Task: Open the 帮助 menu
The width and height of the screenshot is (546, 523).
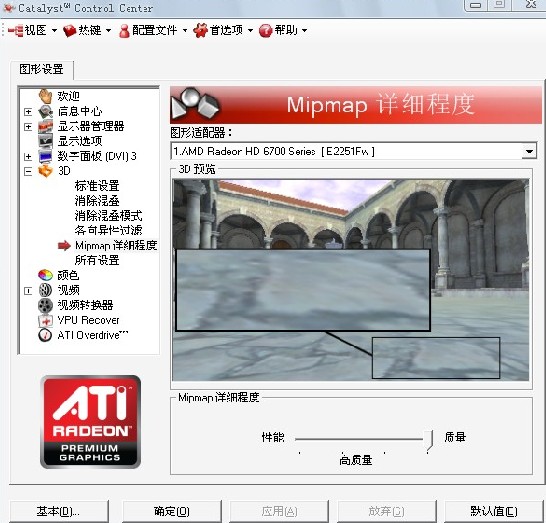Action: point(283,30)
